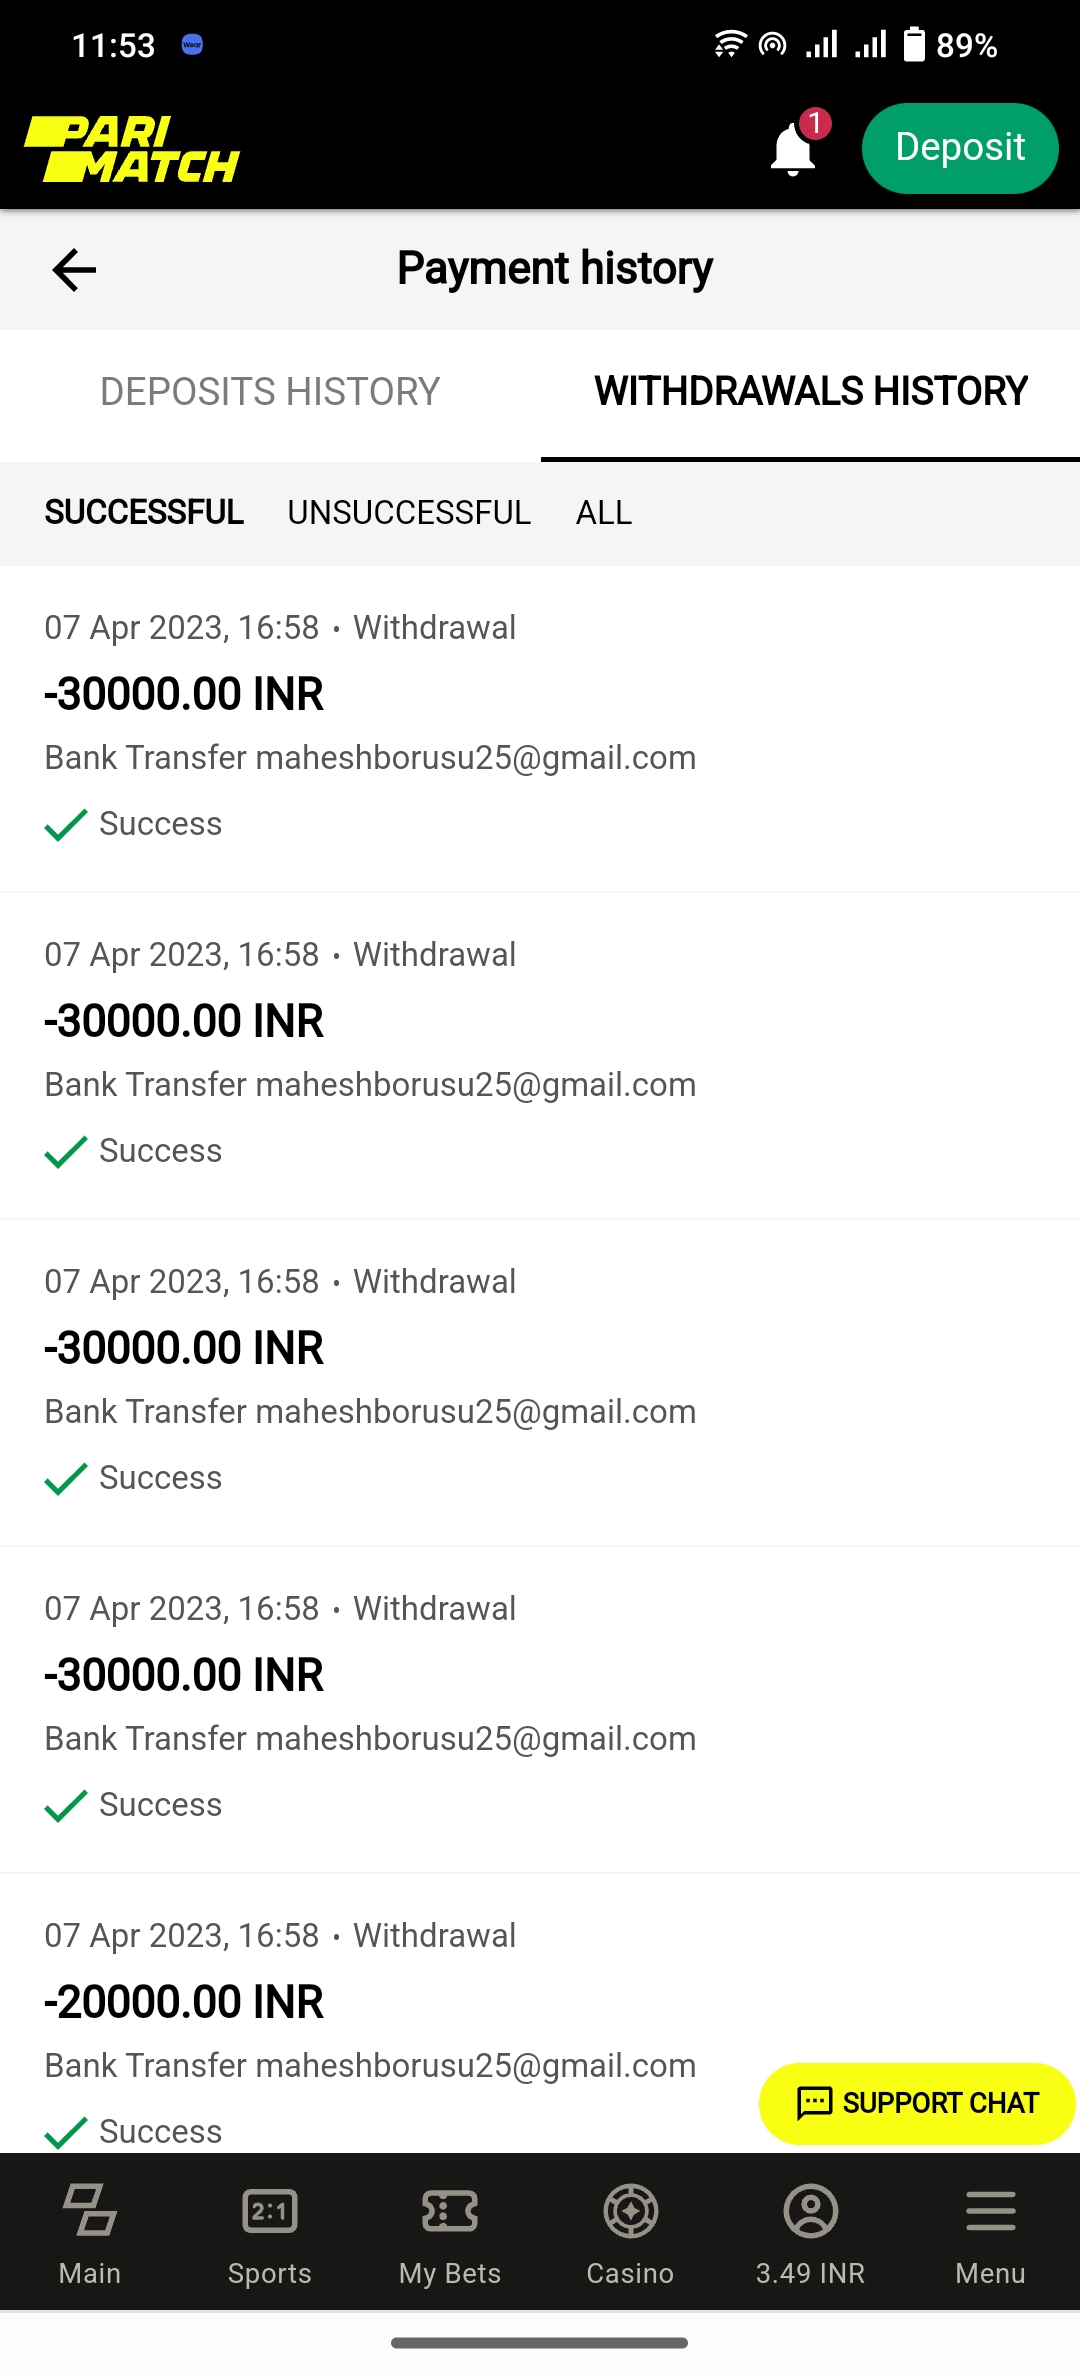Filter by Successful transactions

tap(144, 512)
